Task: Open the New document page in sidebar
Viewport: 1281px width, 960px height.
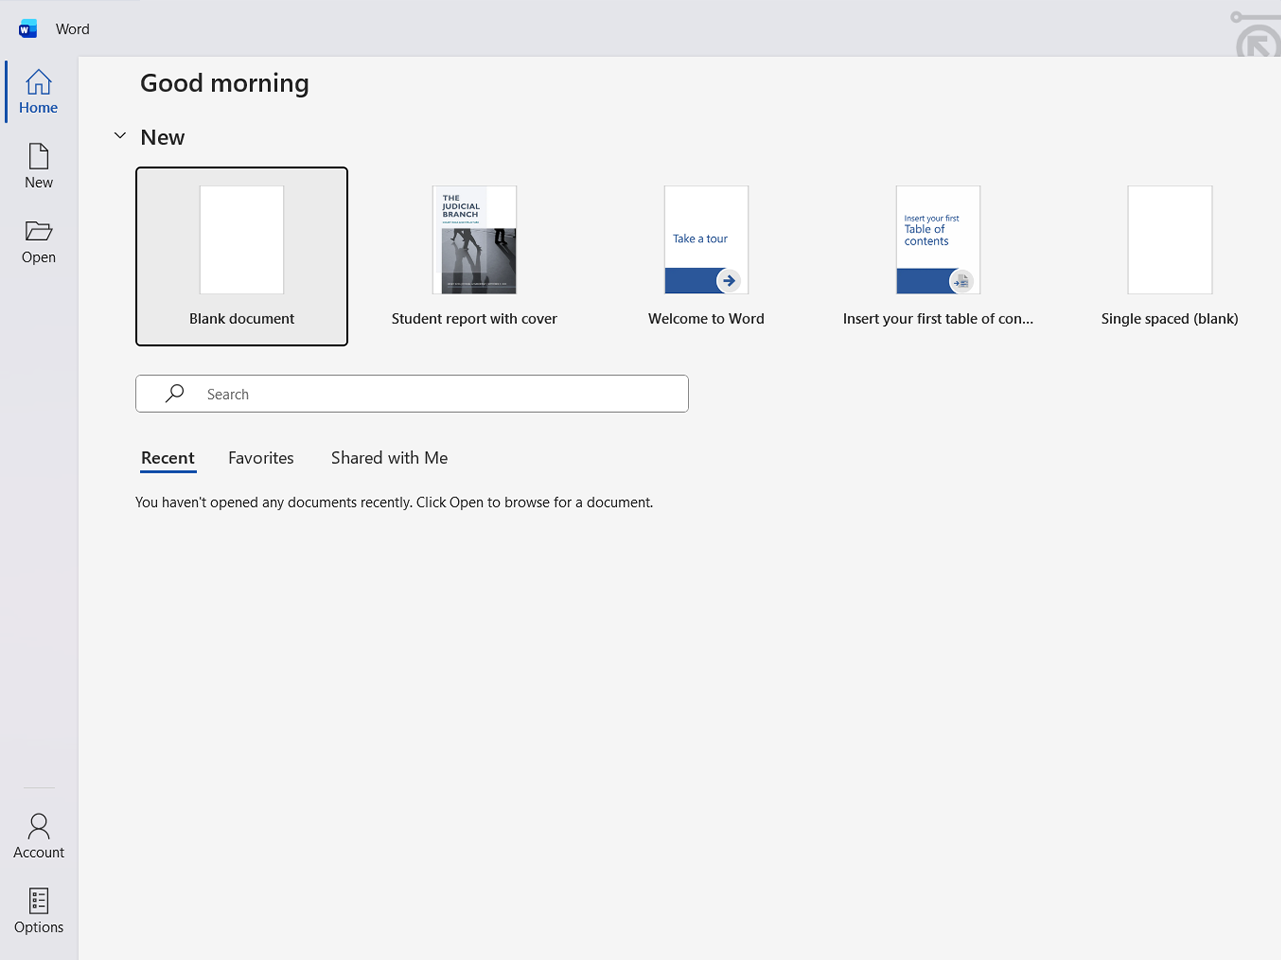Action: click(39, 166)
